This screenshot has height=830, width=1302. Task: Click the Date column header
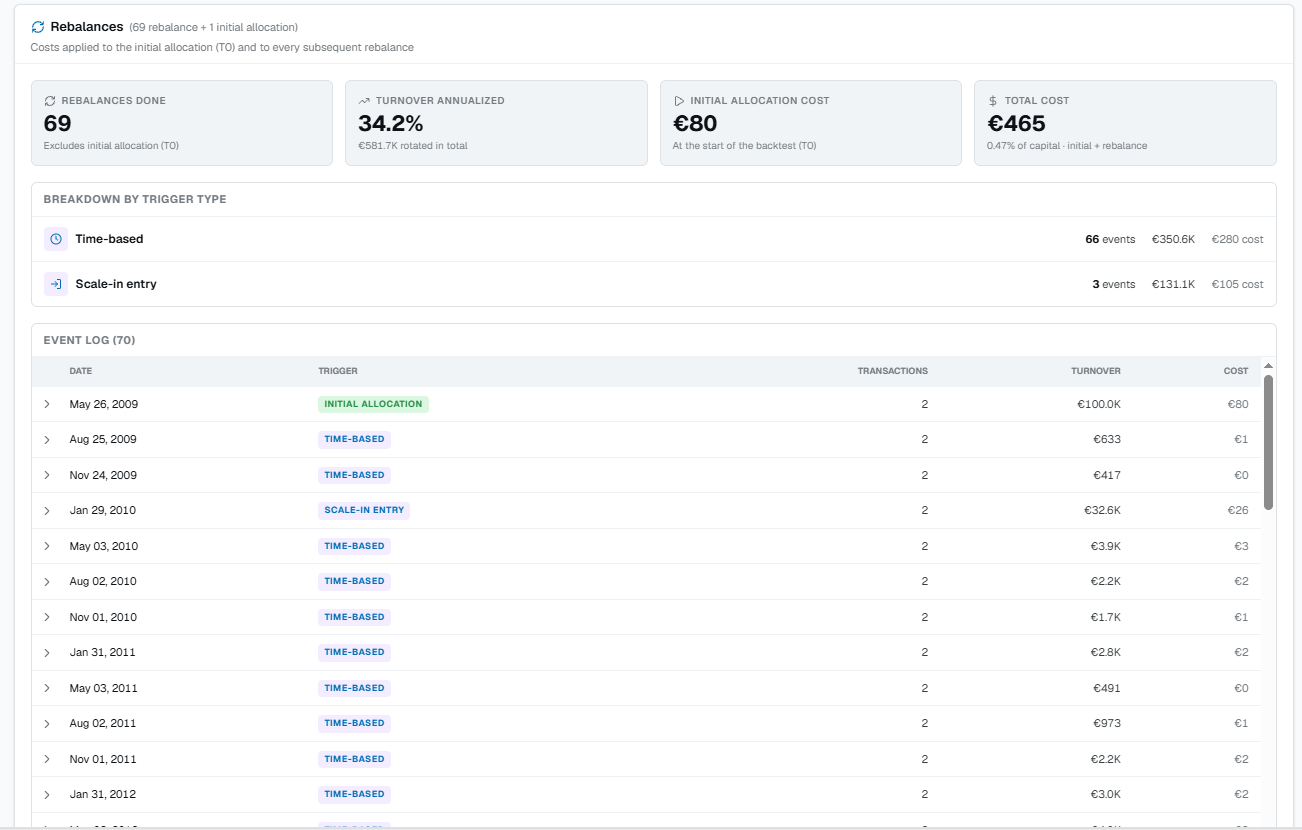coord(81,371)
